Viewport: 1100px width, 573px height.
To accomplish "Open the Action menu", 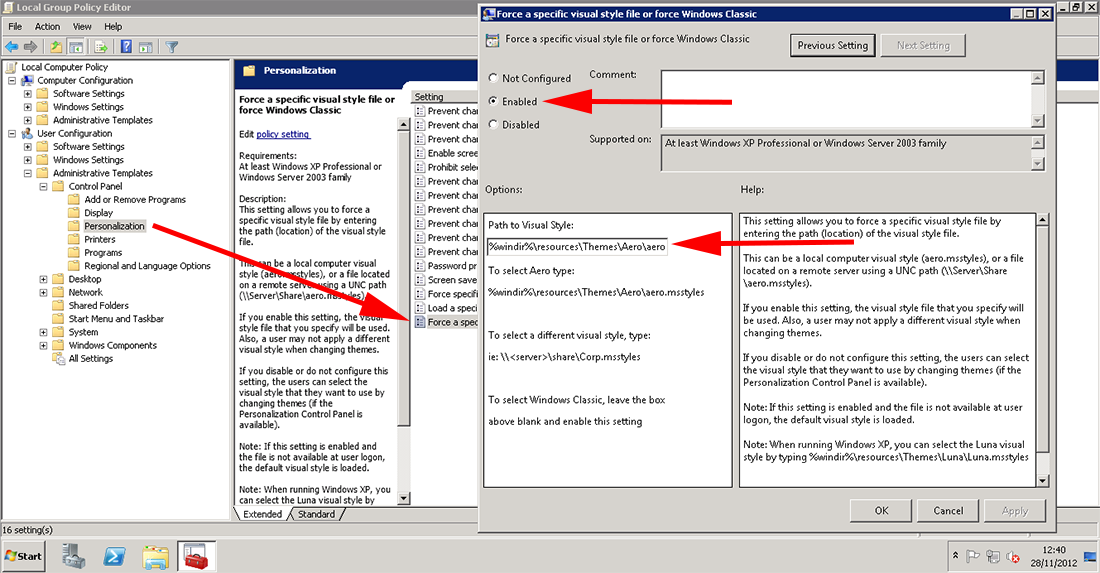I will point(47,27).
